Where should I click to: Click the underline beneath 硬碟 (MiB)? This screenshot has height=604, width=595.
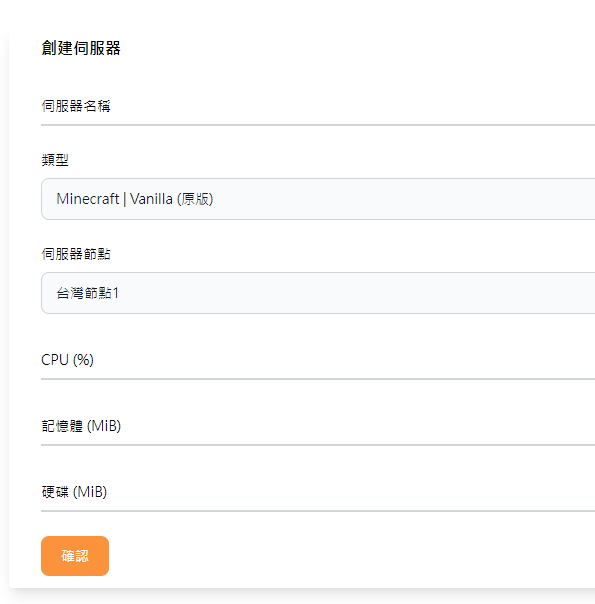tap(318, 511)
